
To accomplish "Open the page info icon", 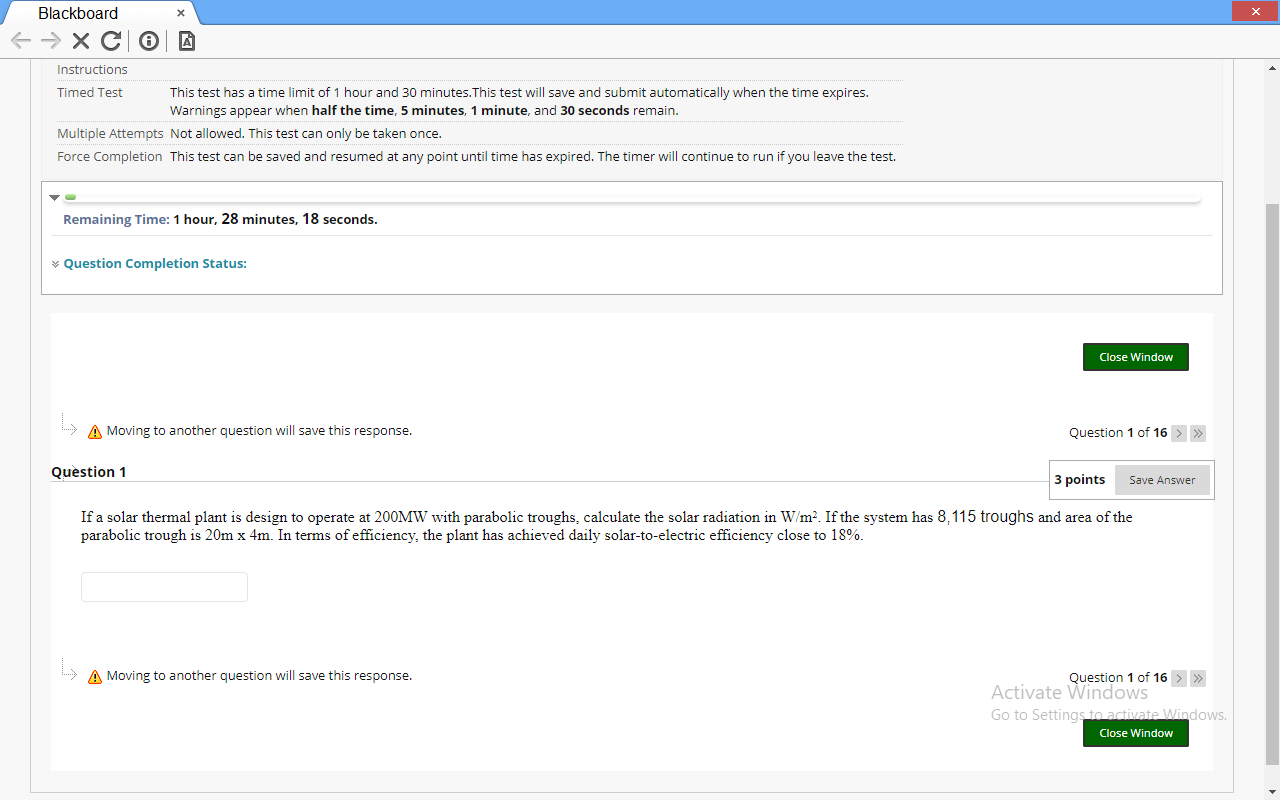I will (x=148, y=41).
